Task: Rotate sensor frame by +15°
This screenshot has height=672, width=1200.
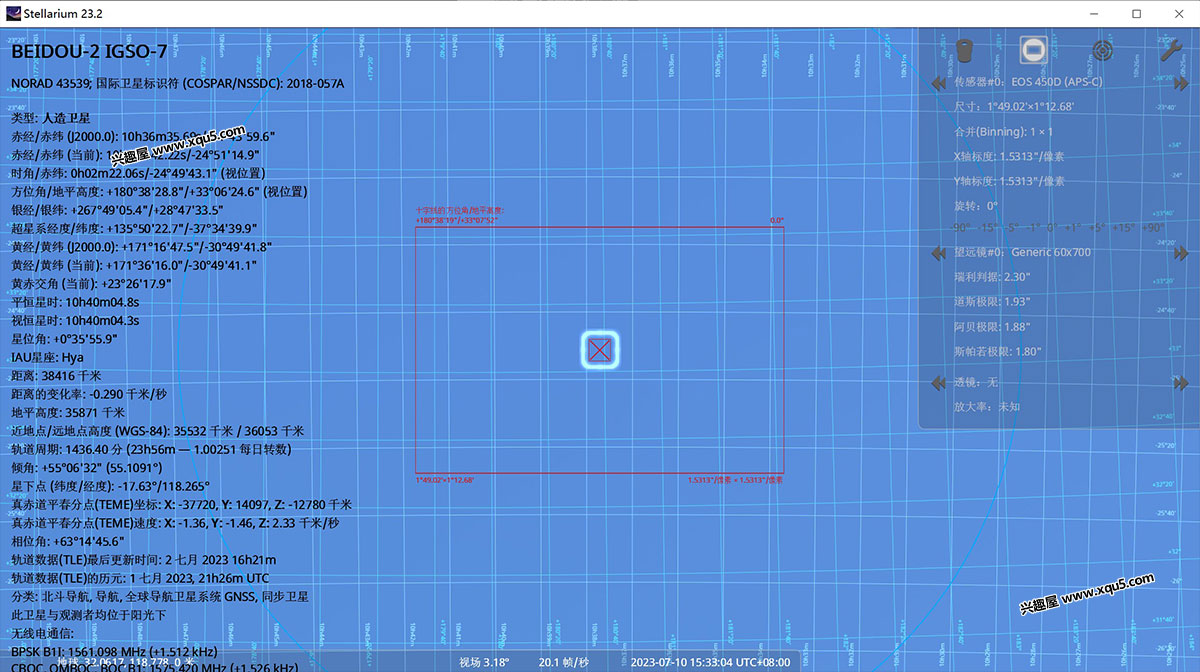Action: tap(1124, 228)
